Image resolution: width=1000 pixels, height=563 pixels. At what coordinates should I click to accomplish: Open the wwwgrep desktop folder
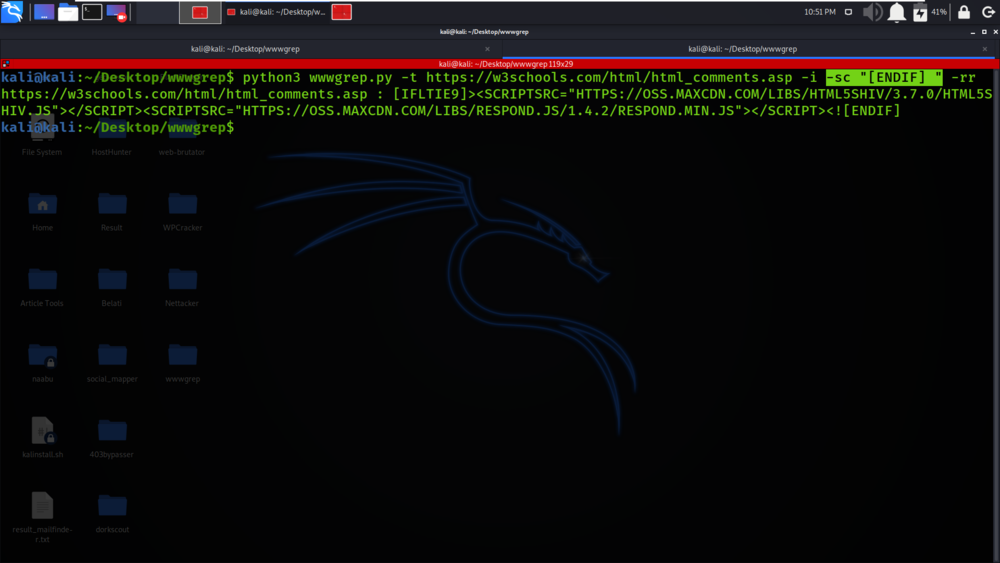click(x=182, y=363)
